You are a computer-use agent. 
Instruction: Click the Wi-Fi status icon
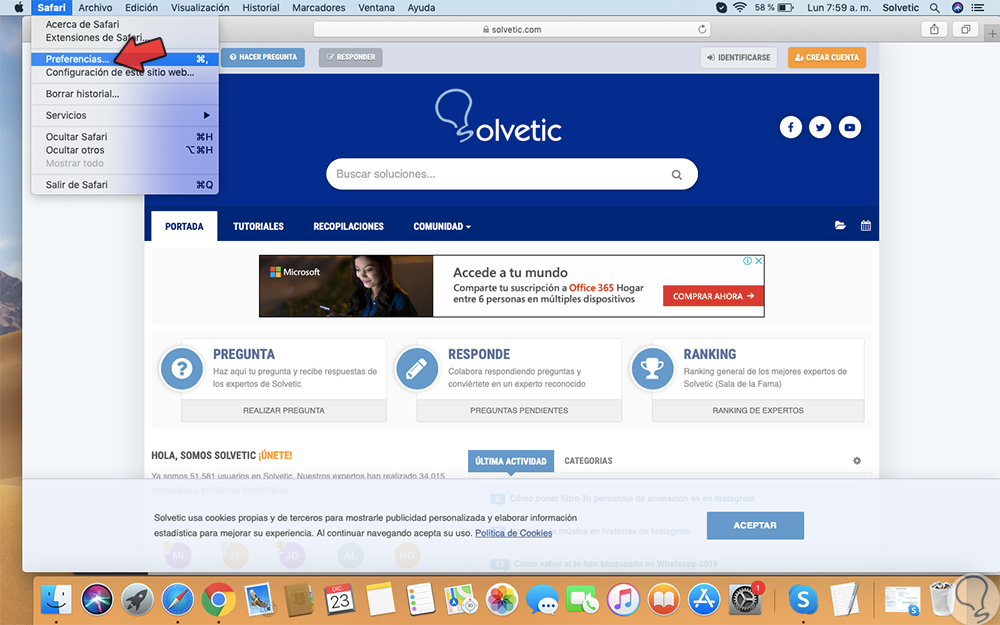point(740,8)
